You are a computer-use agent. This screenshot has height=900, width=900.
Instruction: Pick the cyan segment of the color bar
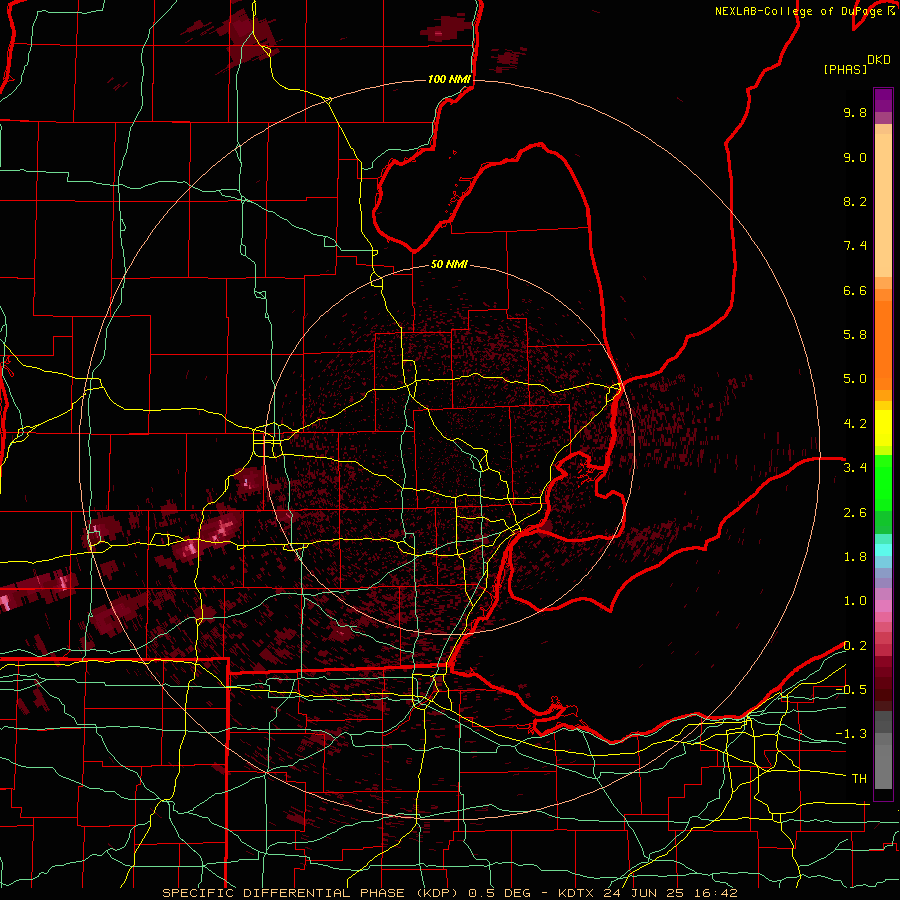pos(883,549)
